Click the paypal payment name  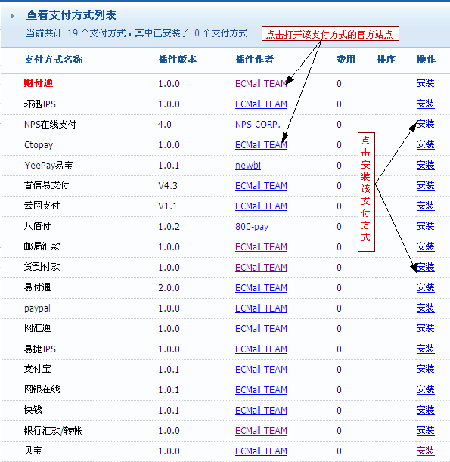[37, 309]
